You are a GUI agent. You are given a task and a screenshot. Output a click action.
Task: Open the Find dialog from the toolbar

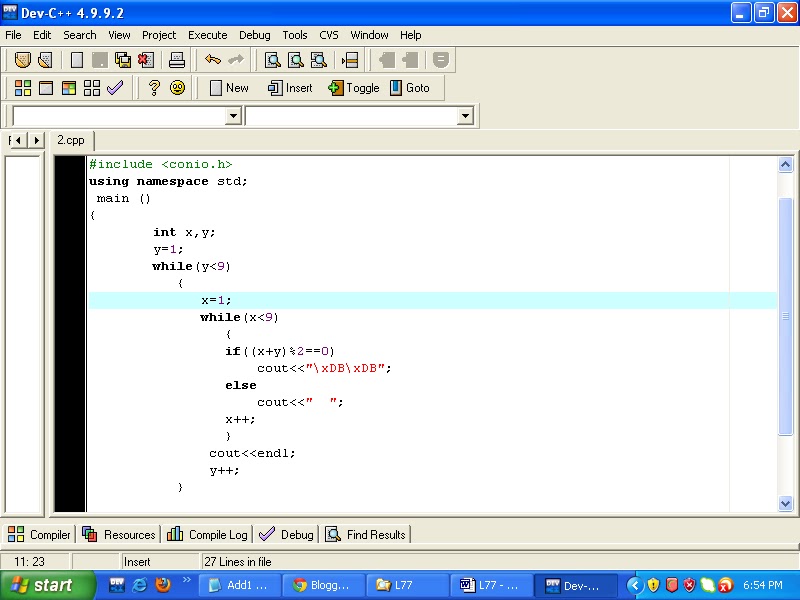pyautogui.click(x=270, y=60)
